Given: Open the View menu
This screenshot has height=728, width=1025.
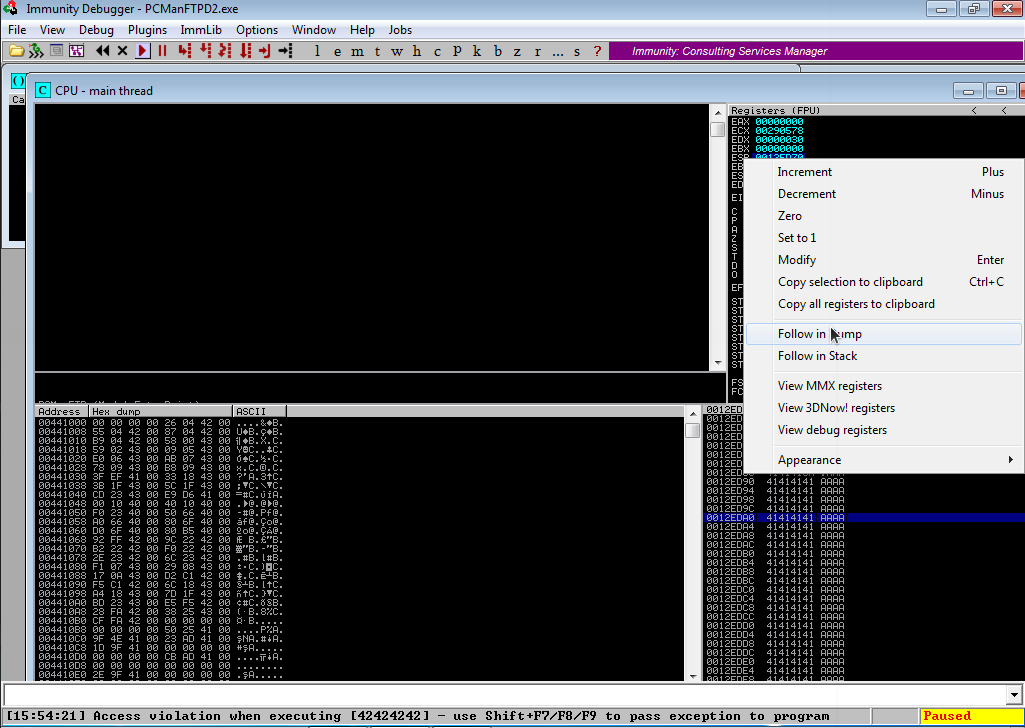Looking at the screenshot, I should (52, 30).
